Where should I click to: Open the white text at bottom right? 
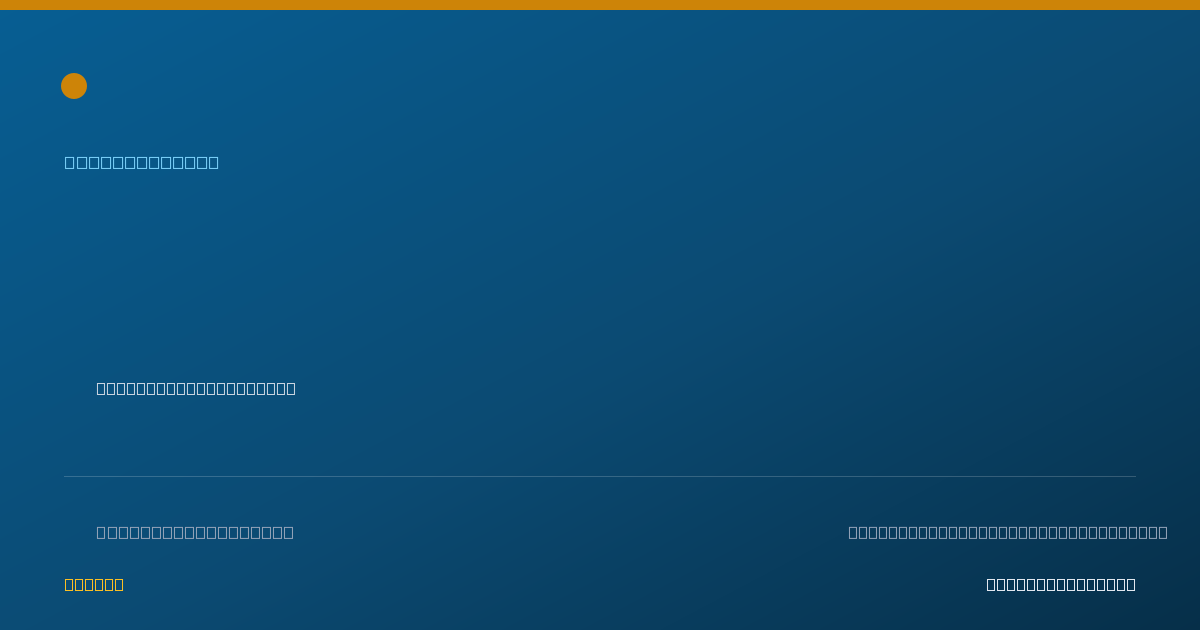[1061, 584]
